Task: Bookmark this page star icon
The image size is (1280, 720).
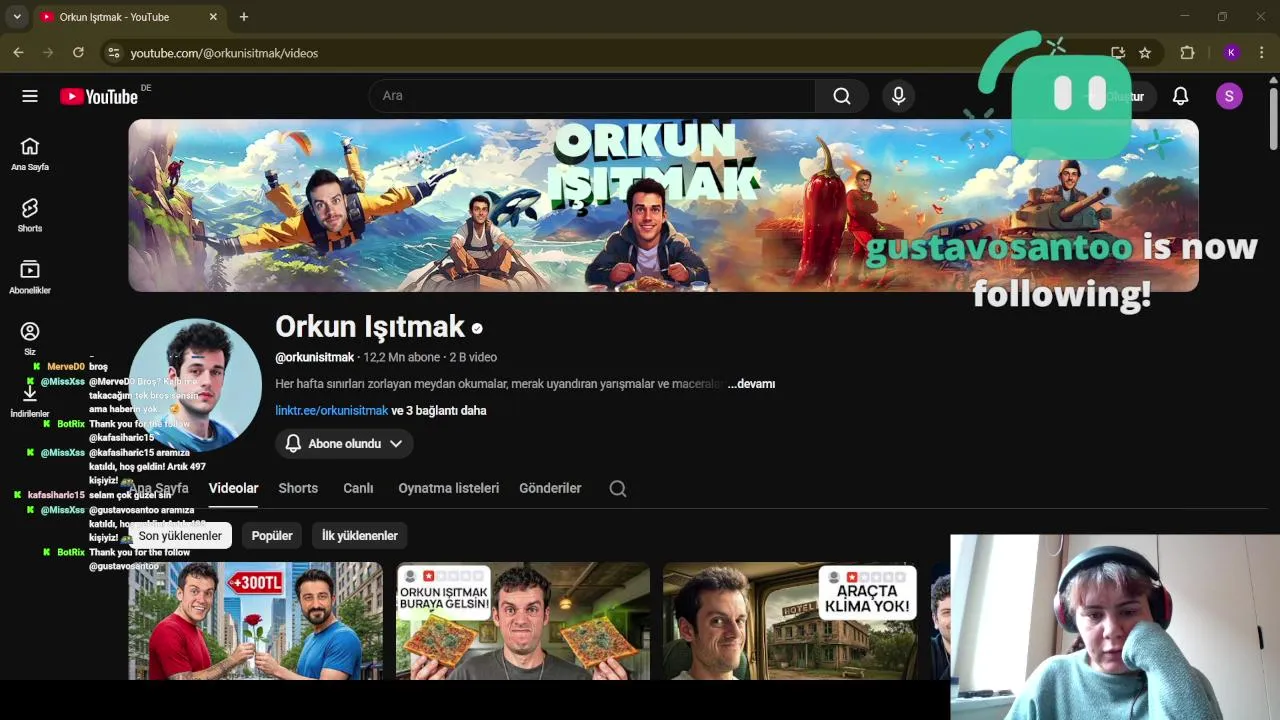Action: pyautogui.click(x=1145, y=53)
